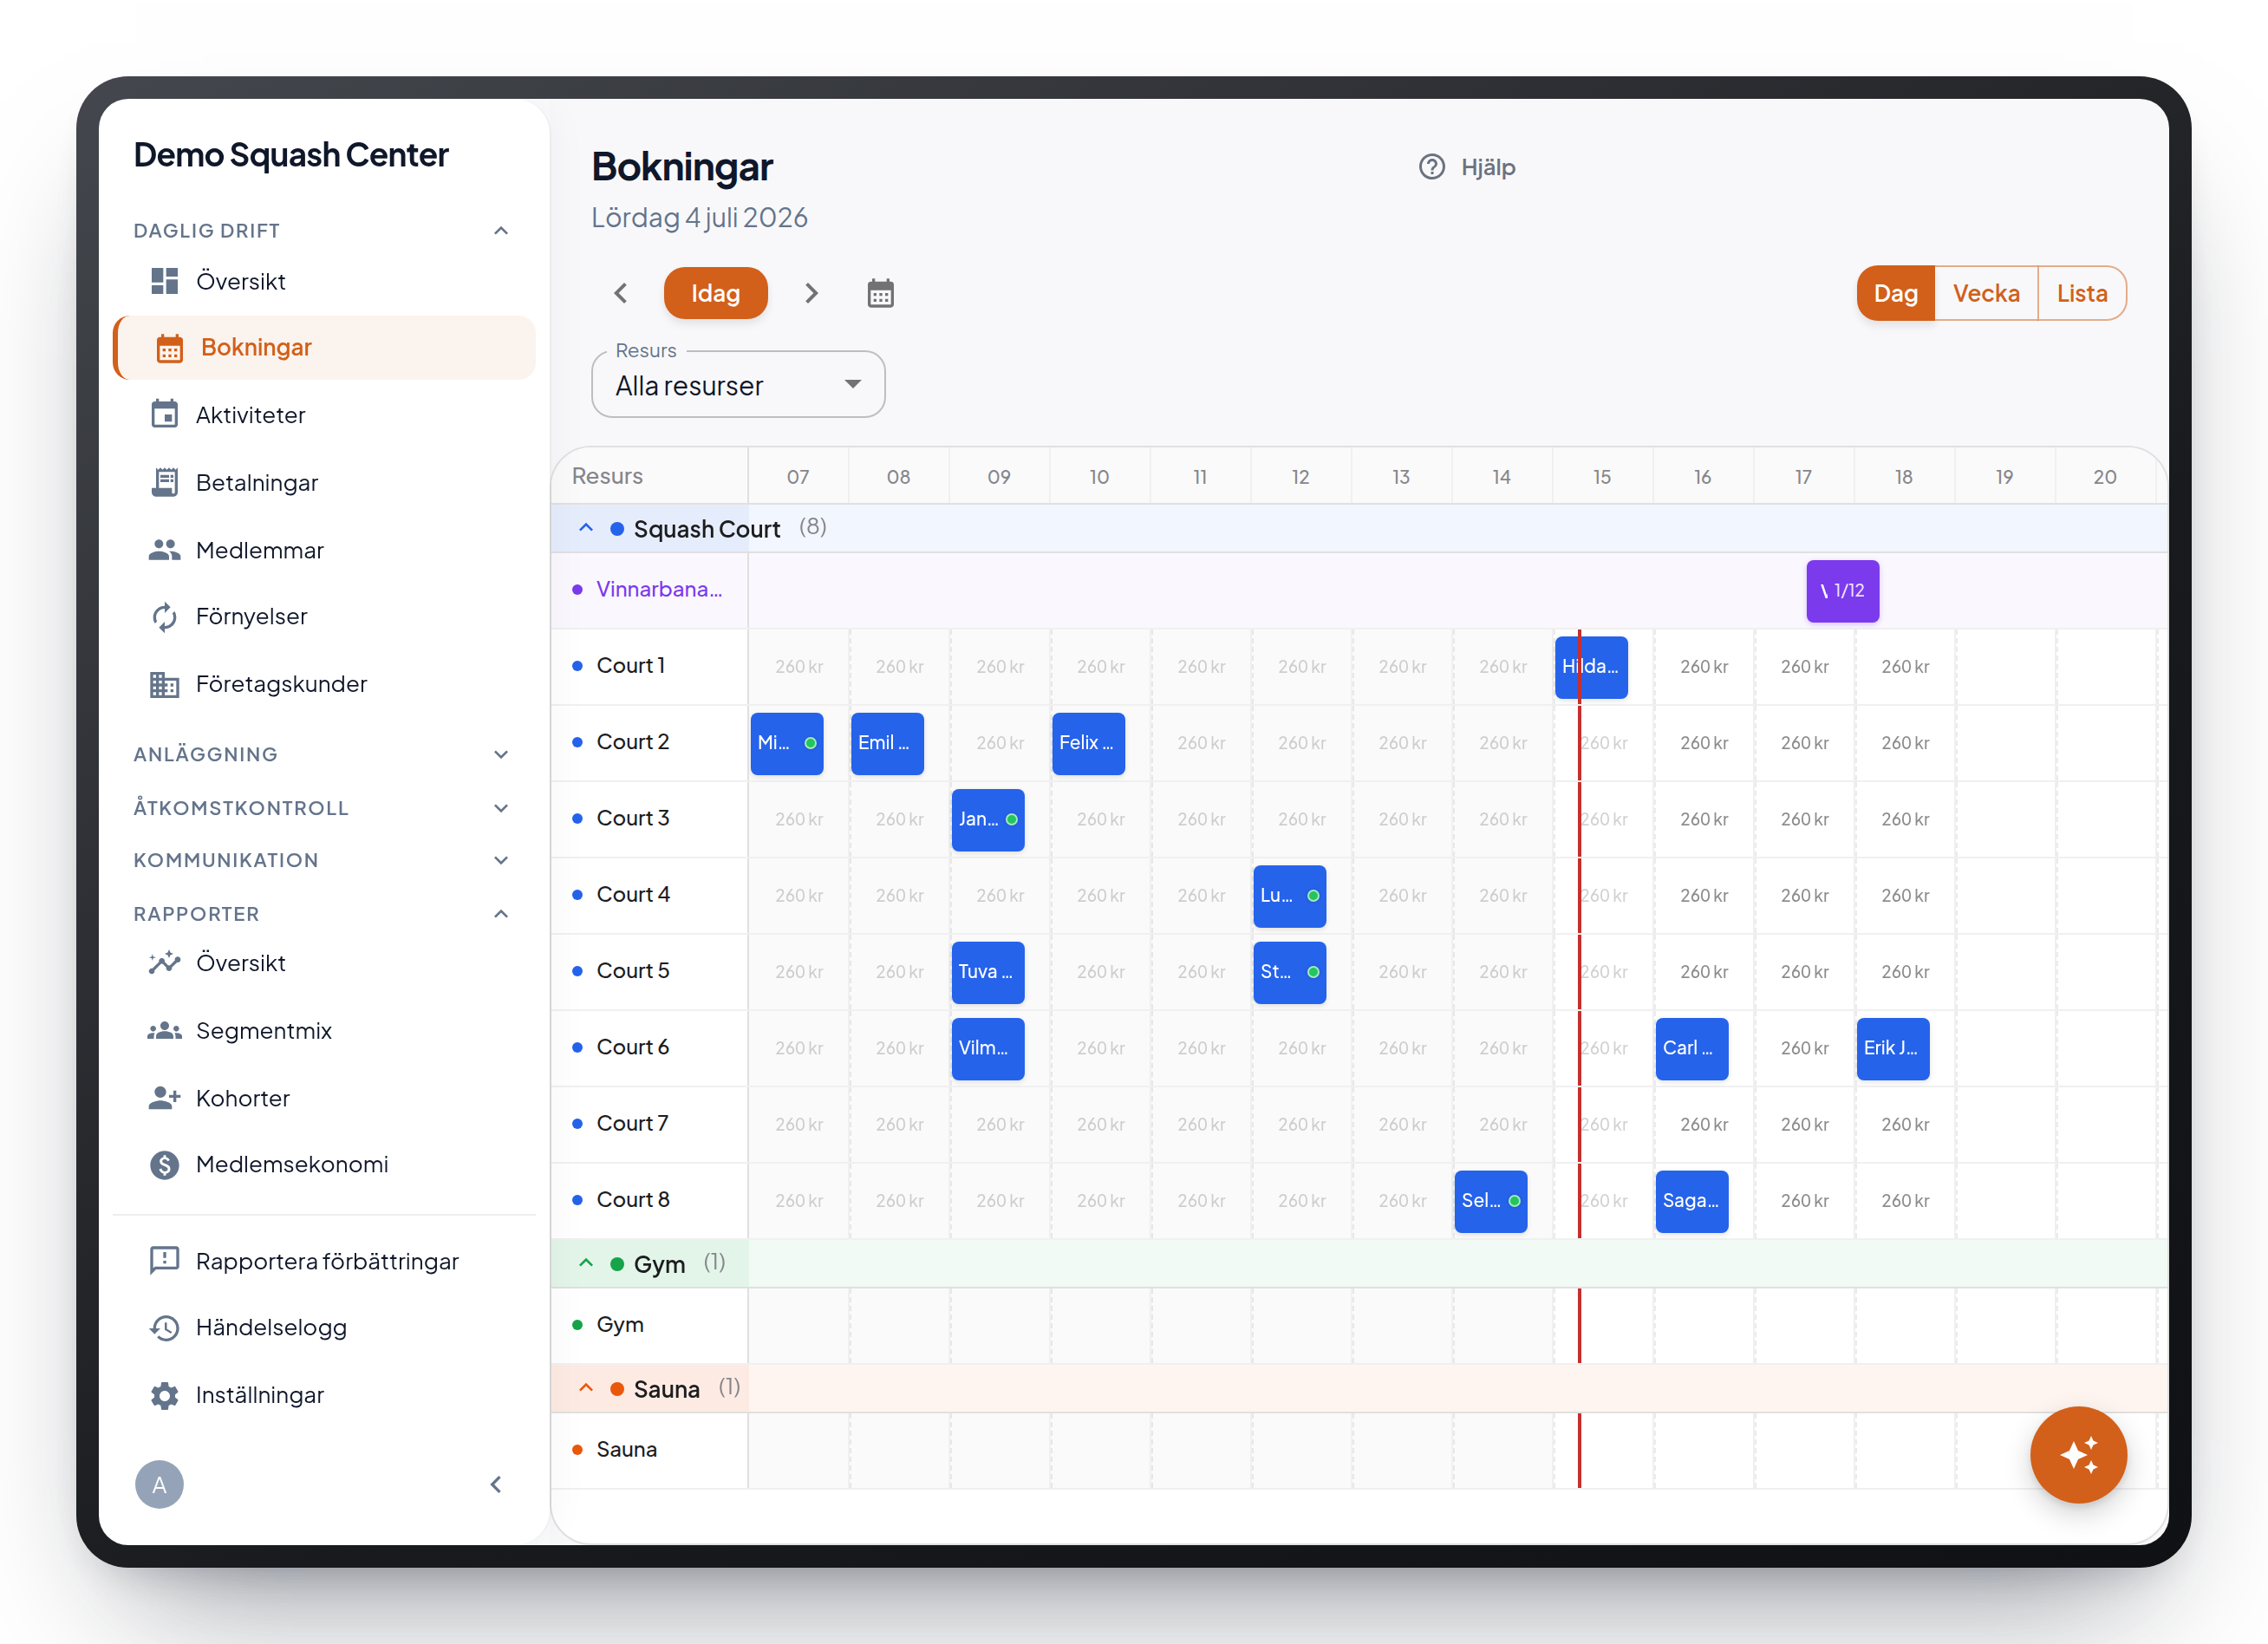2268x1644 pixels.
Task: Open the Segmentmix groups icon
Action: point(164,1030)
